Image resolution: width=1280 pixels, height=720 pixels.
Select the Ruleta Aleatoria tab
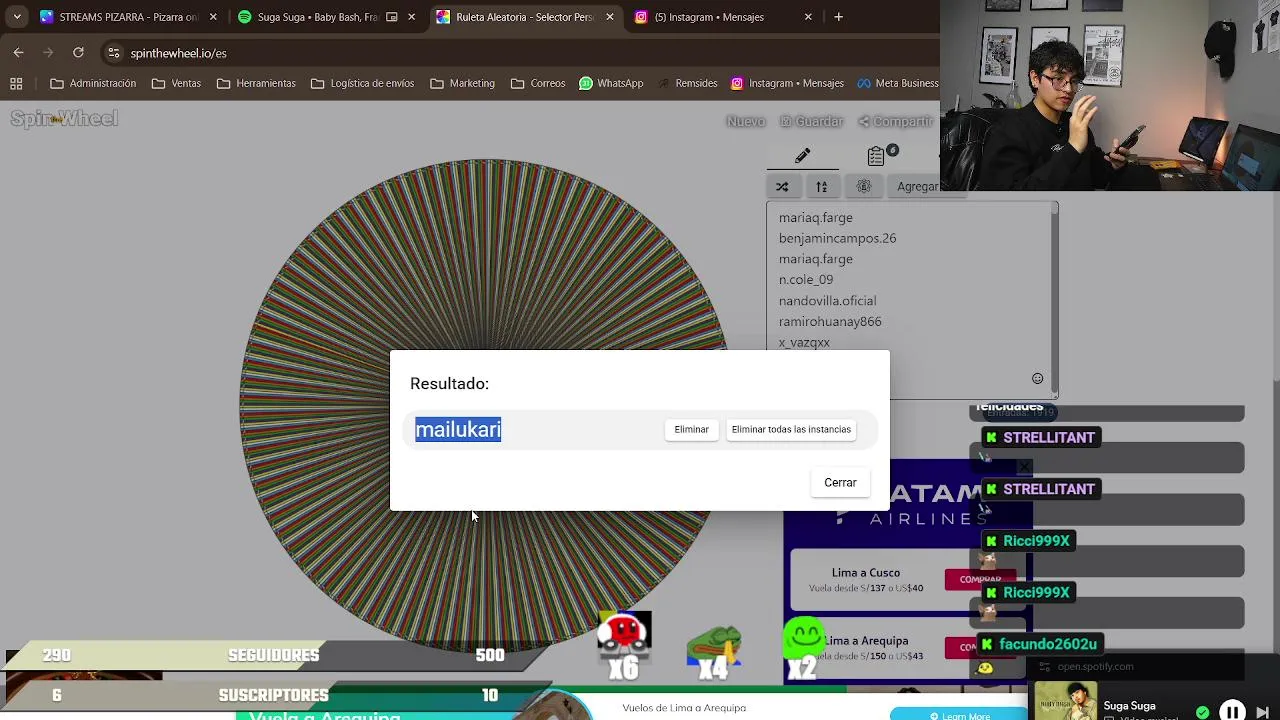coord(526,17)
